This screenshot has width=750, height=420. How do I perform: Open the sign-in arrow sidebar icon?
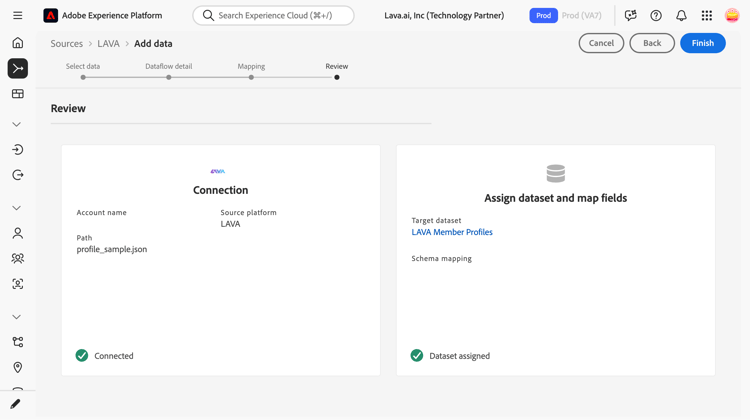[x=18, y=150]
